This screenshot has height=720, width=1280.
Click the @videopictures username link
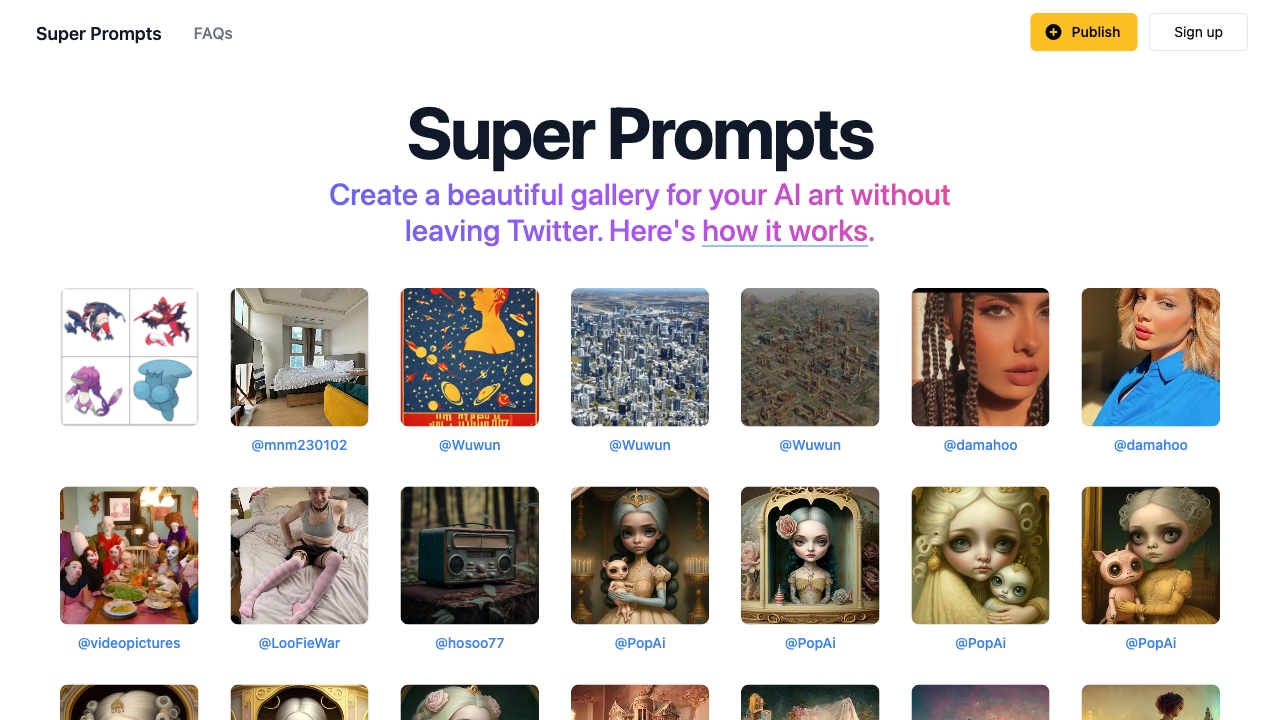(x=128, y=643)
